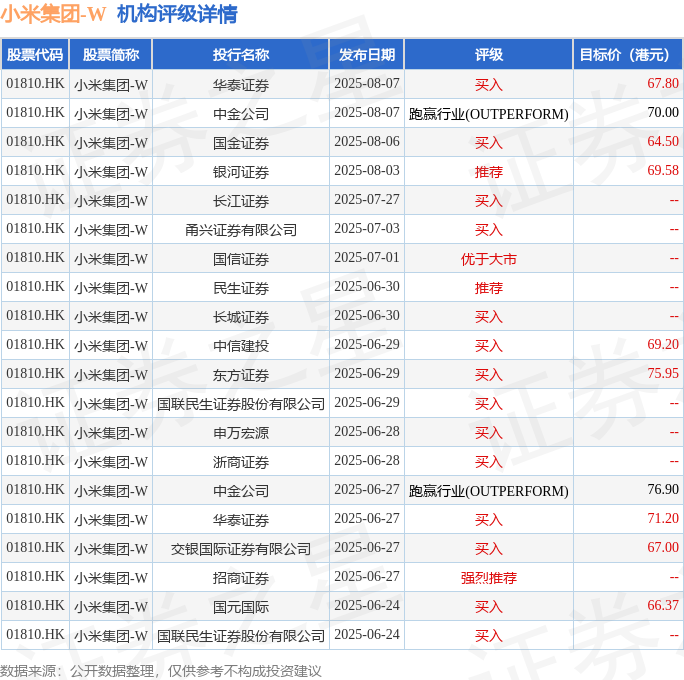684x680 pixels.
Task: Select the 银河证券 cell
Action: coord(241,171)
